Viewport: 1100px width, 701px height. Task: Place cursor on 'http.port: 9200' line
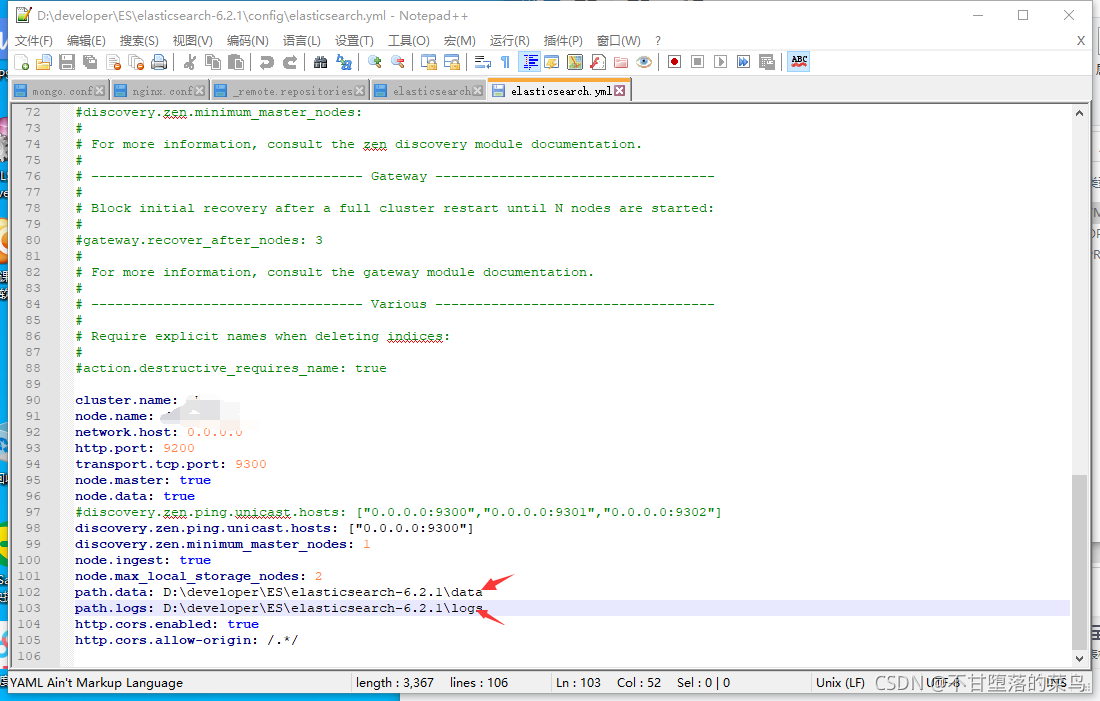(135, 448)
